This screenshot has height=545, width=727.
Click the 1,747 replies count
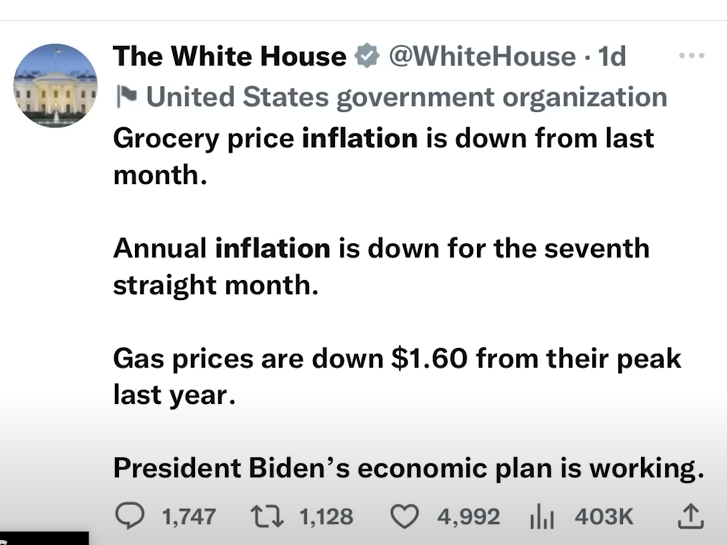[x=188, y=516]
